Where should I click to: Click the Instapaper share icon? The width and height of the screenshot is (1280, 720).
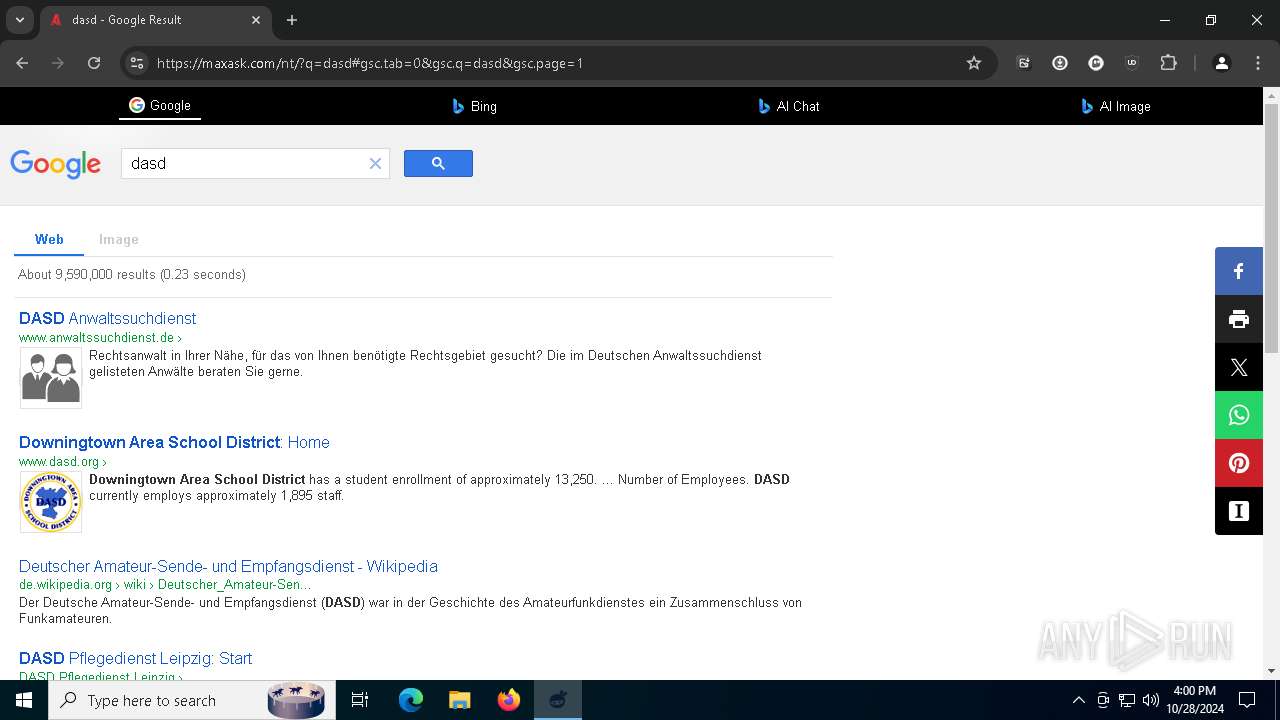pos(1239,511)
